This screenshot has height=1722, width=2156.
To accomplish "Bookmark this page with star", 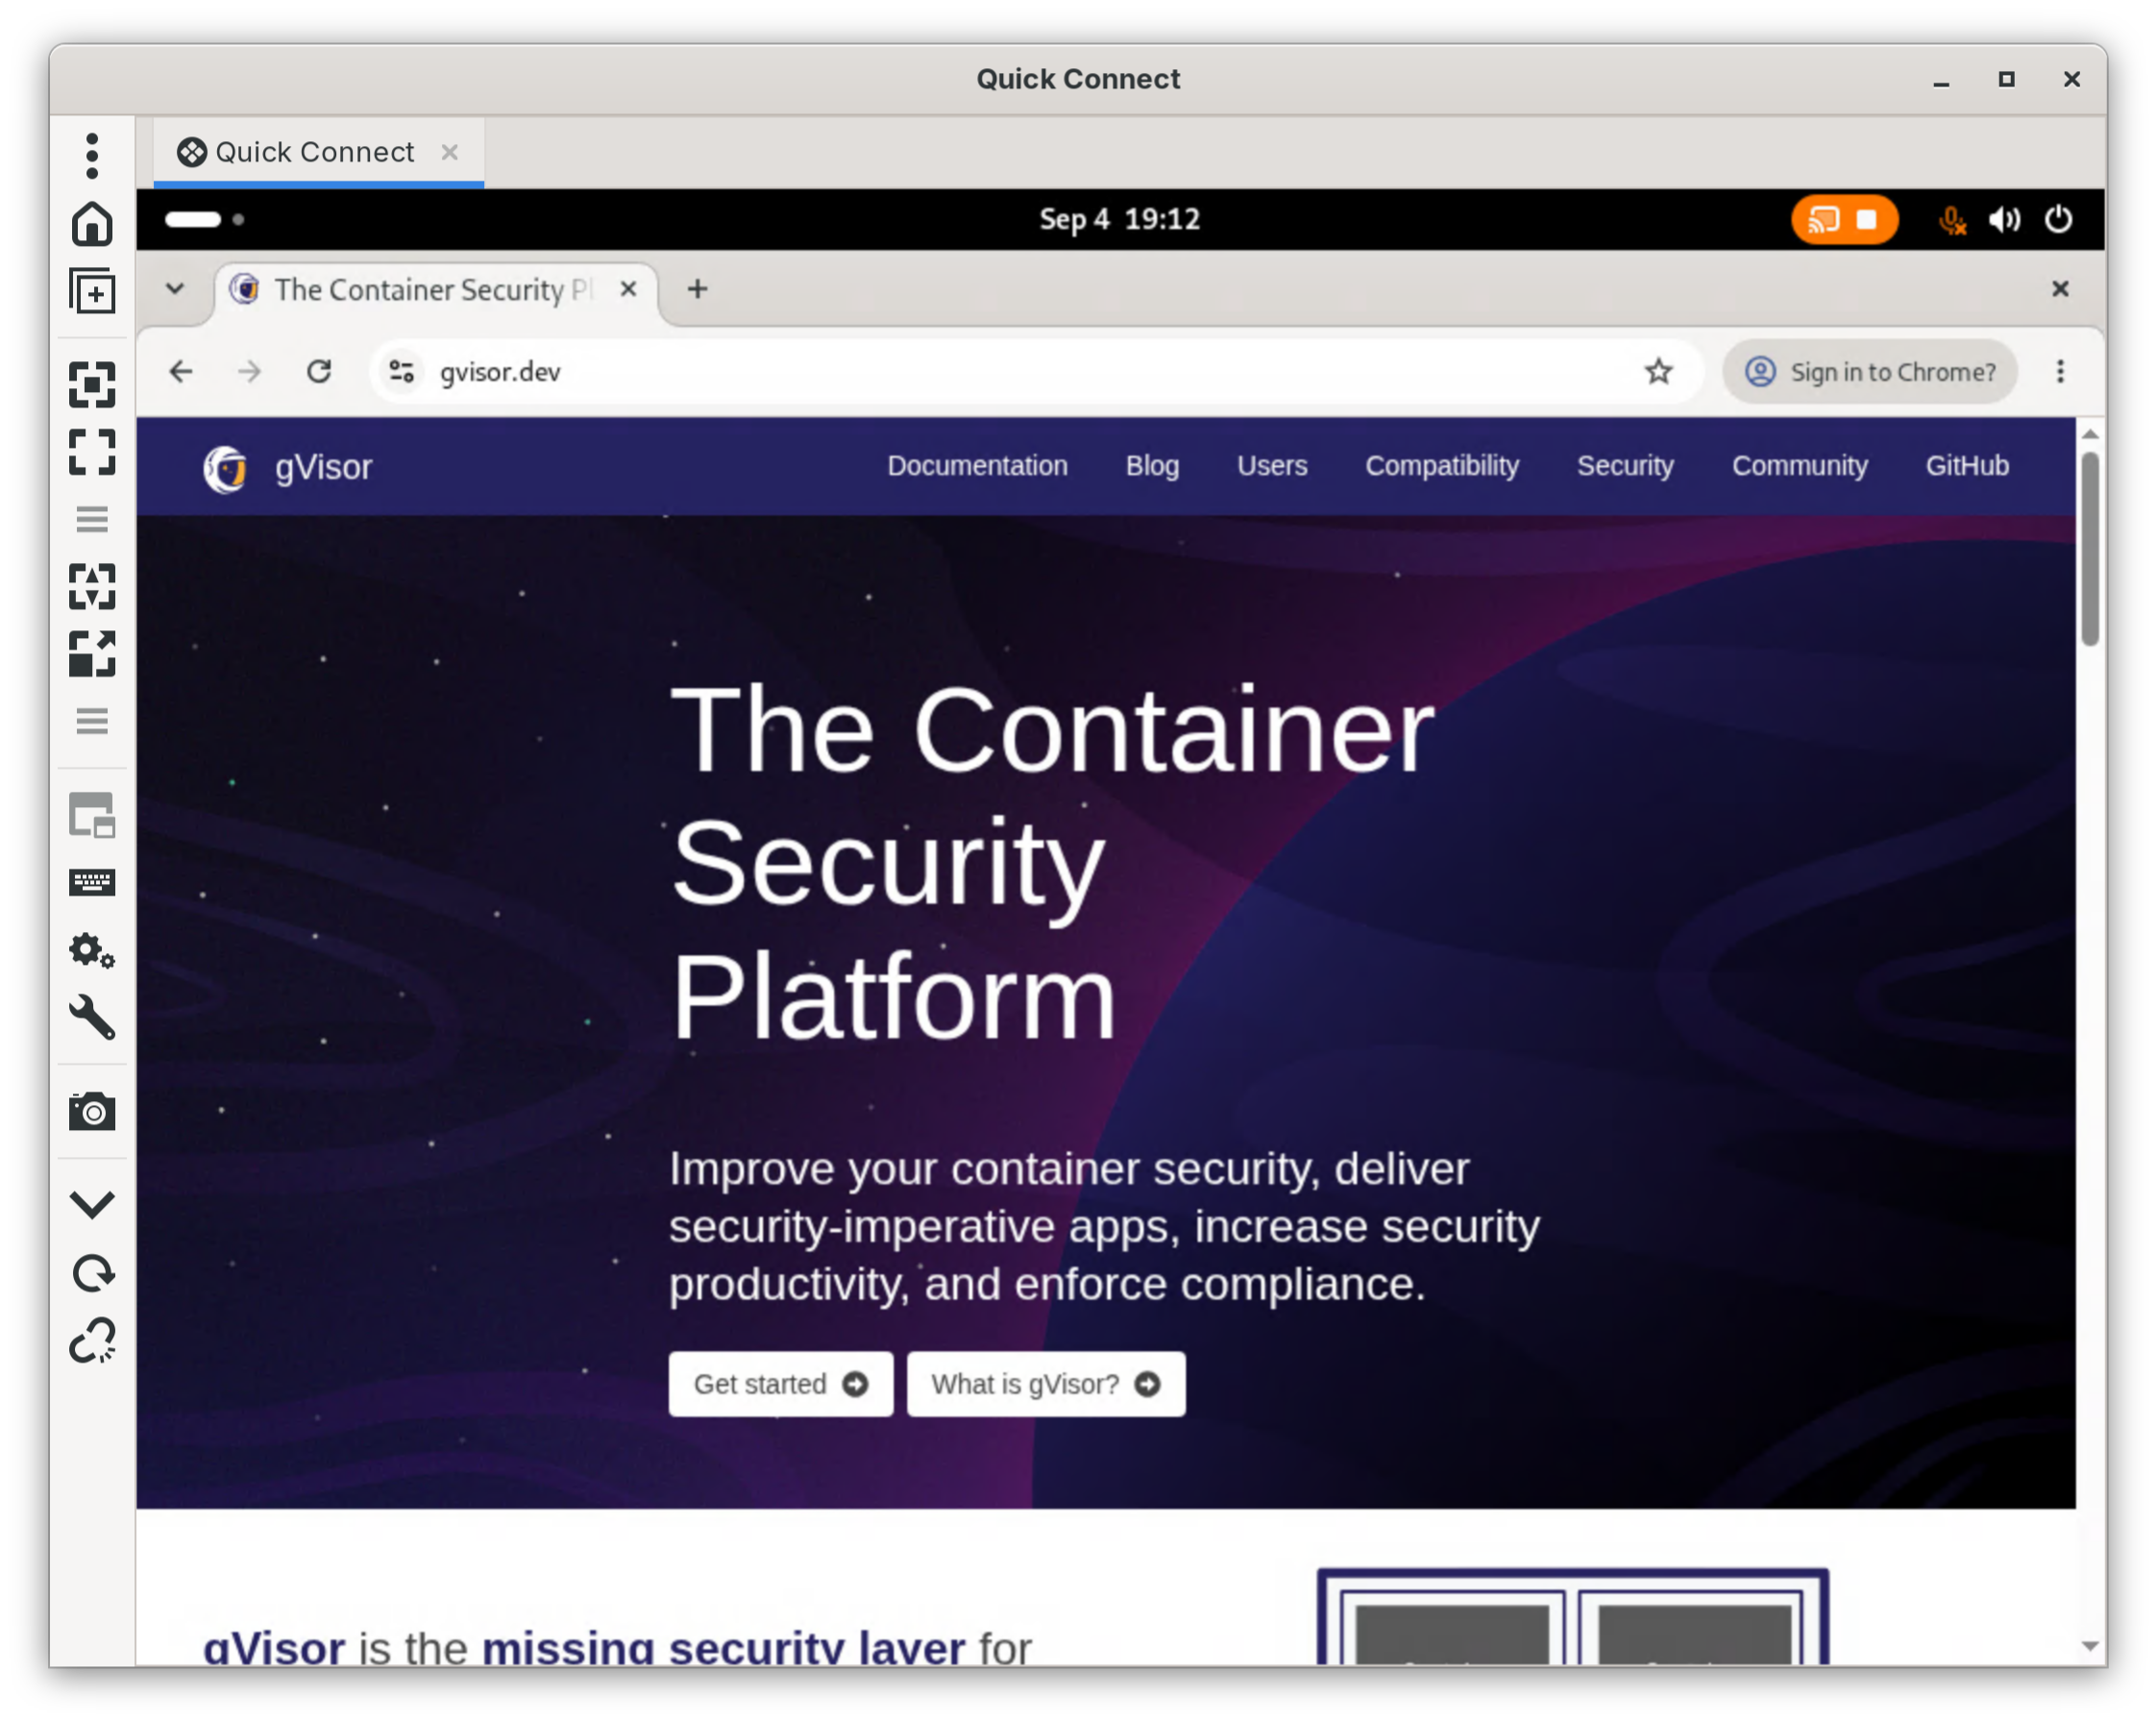I will click(x=1658, y=372).
